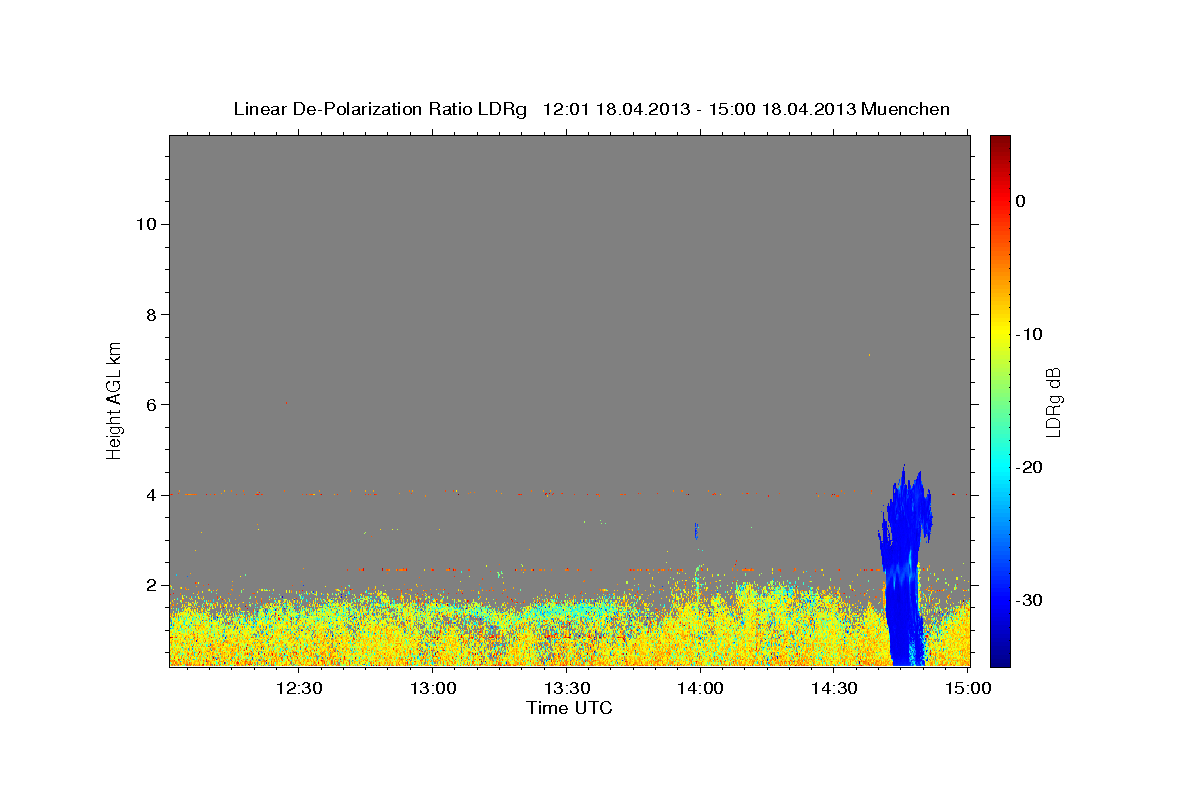Click colorbar tick value -10
The image size is (1200, 800).
[1029, 334]
